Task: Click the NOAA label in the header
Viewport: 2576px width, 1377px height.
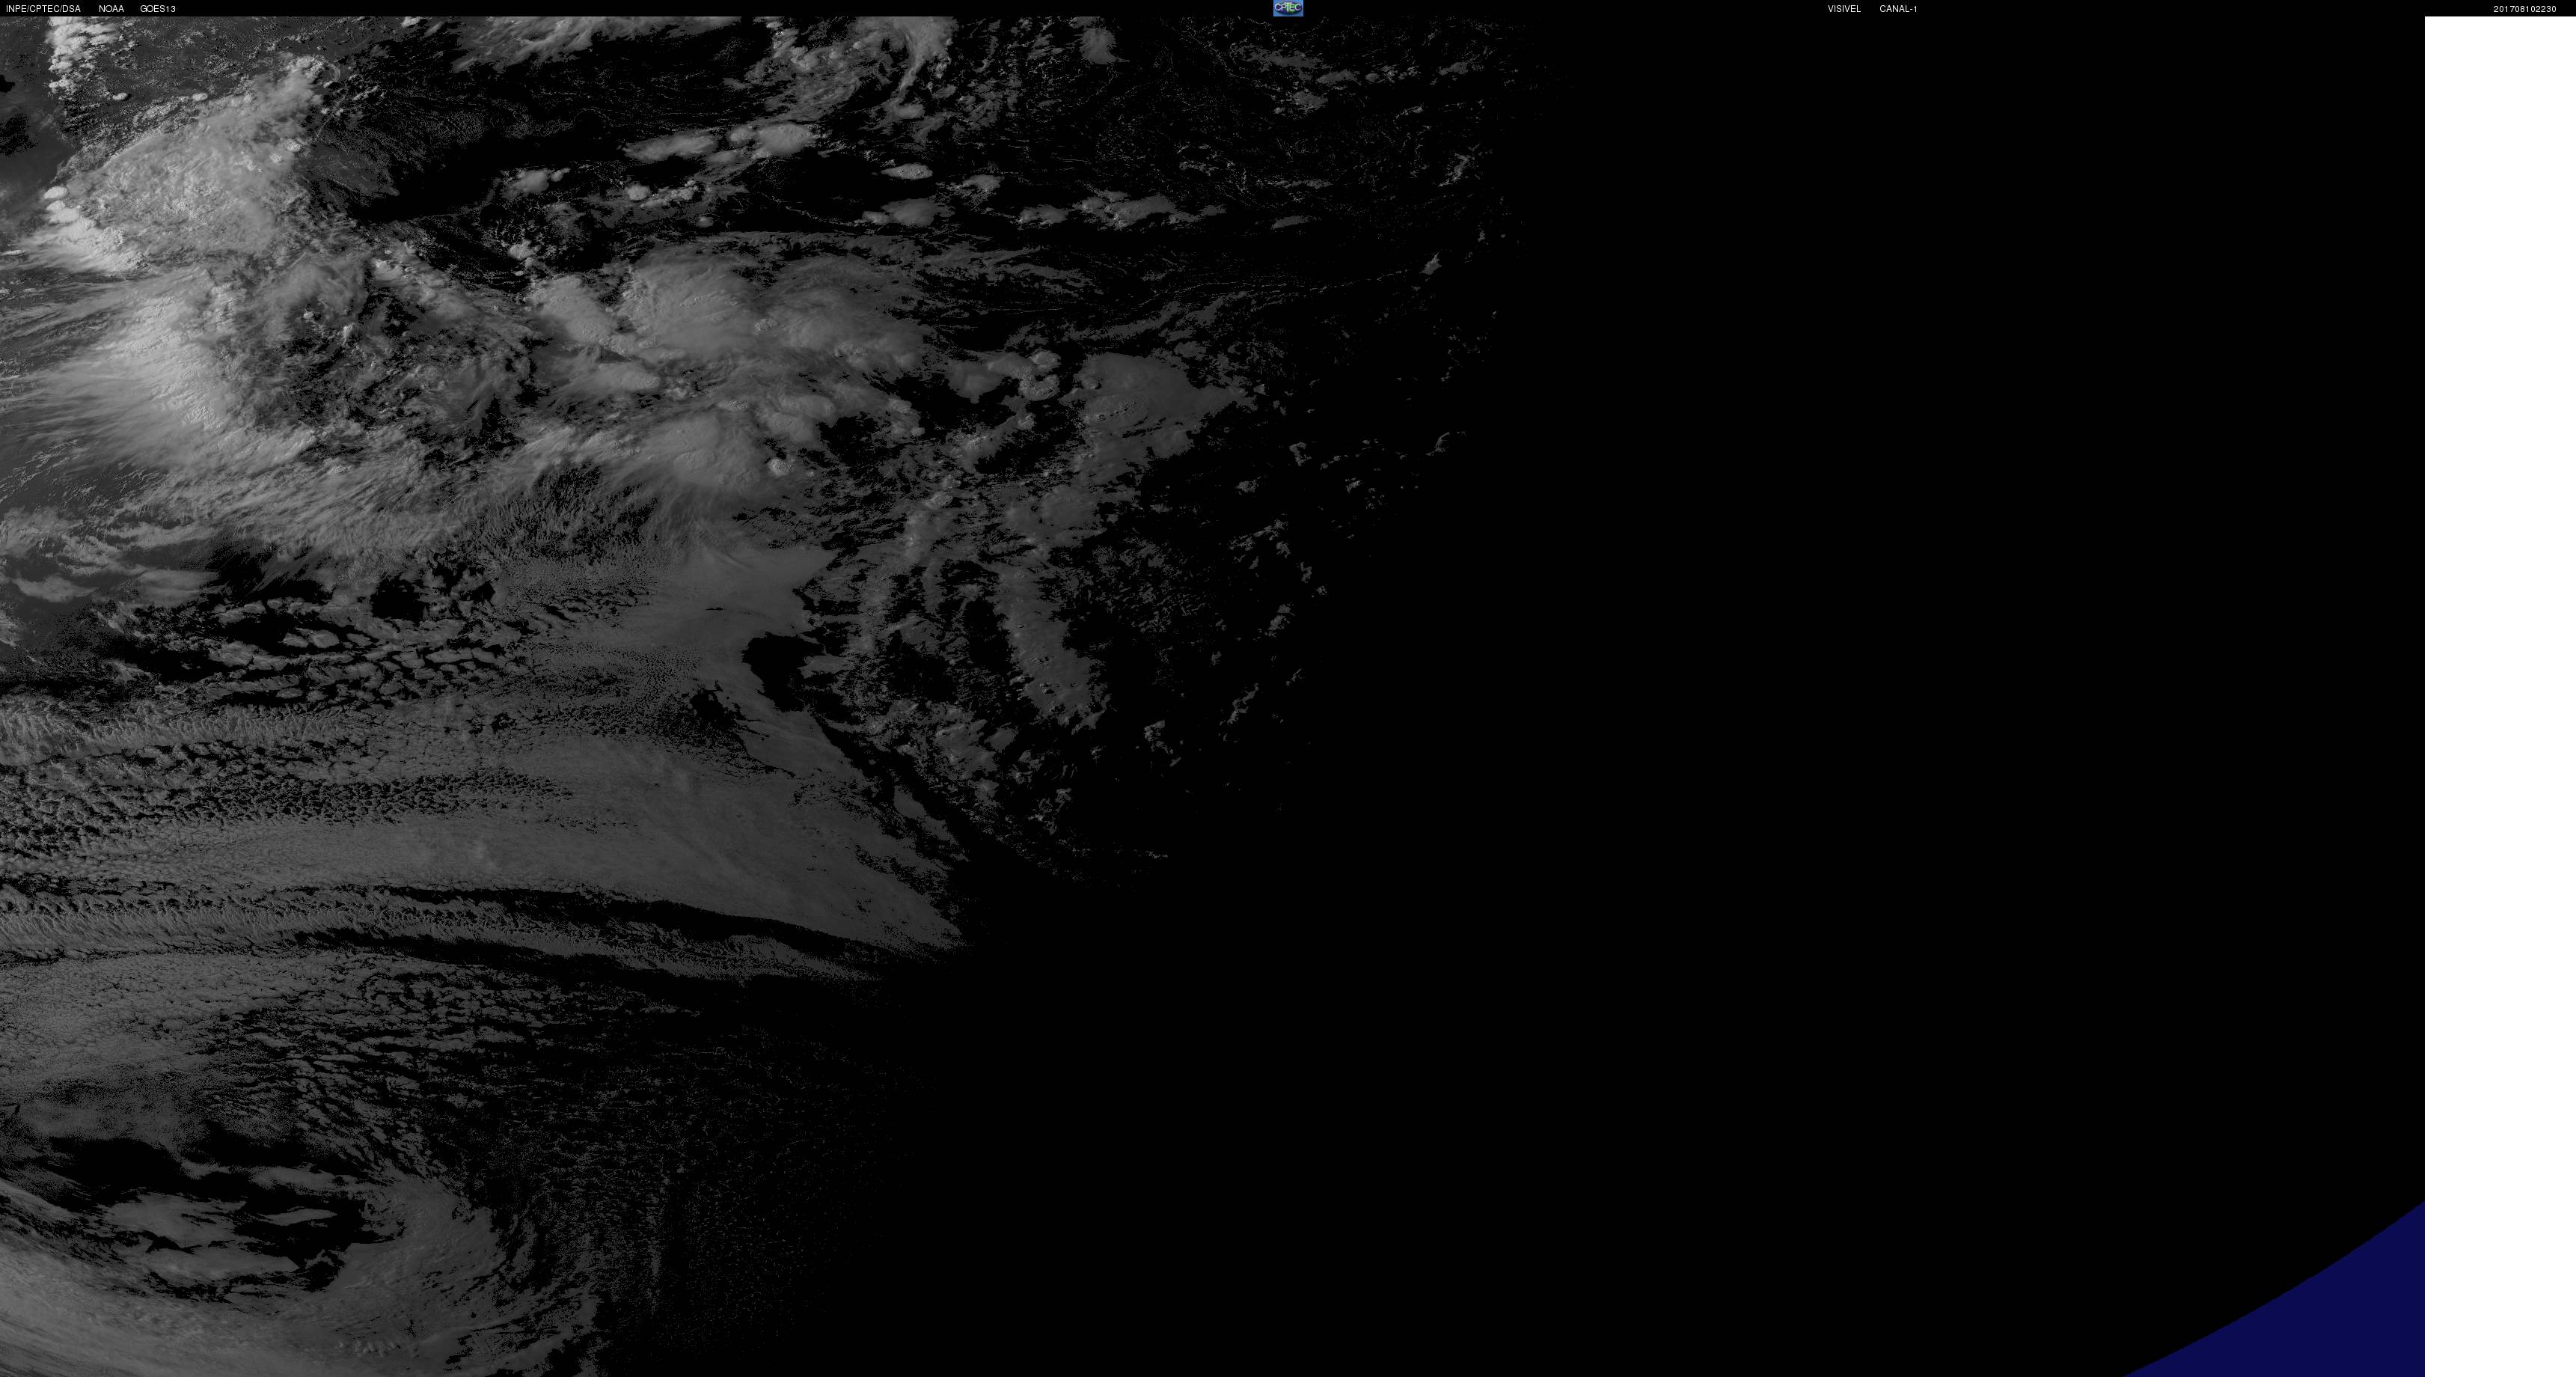Action: pyautogui.click(x=111, y=9)
